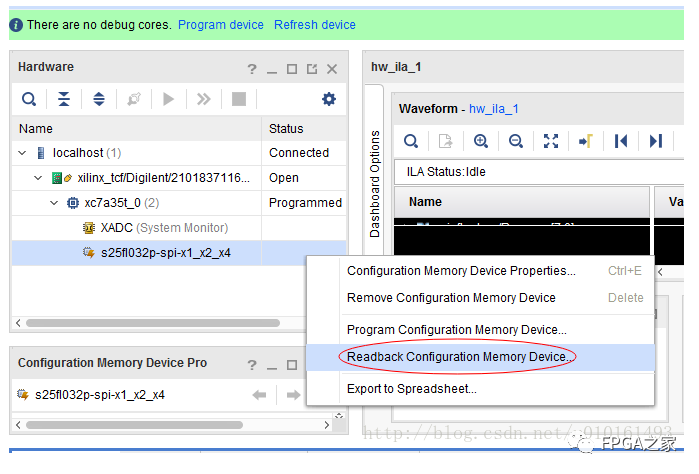Choose Remove Configuration Memory Device
This screenshot has height=474, width=699.
[x=481, y=298]
